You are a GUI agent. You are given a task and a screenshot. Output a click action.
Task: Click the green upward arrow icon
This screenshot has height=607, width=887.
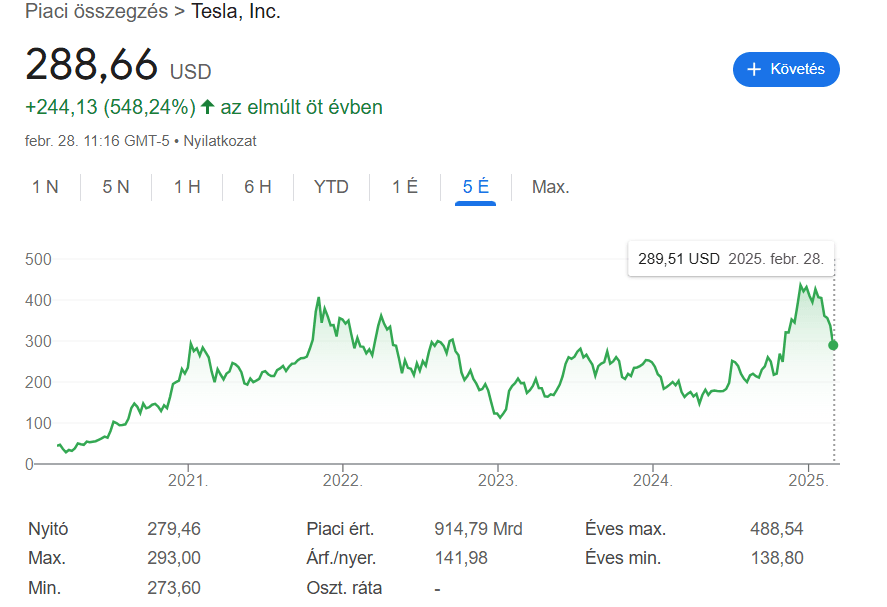pyautogui.click(x=208, y=107)
